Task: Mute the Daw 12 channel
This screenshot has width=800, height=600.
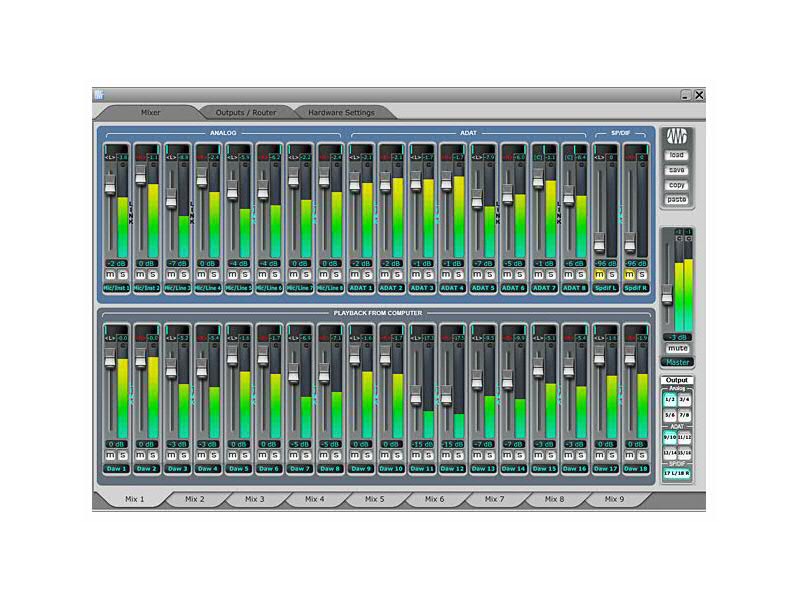Action: 447,456
